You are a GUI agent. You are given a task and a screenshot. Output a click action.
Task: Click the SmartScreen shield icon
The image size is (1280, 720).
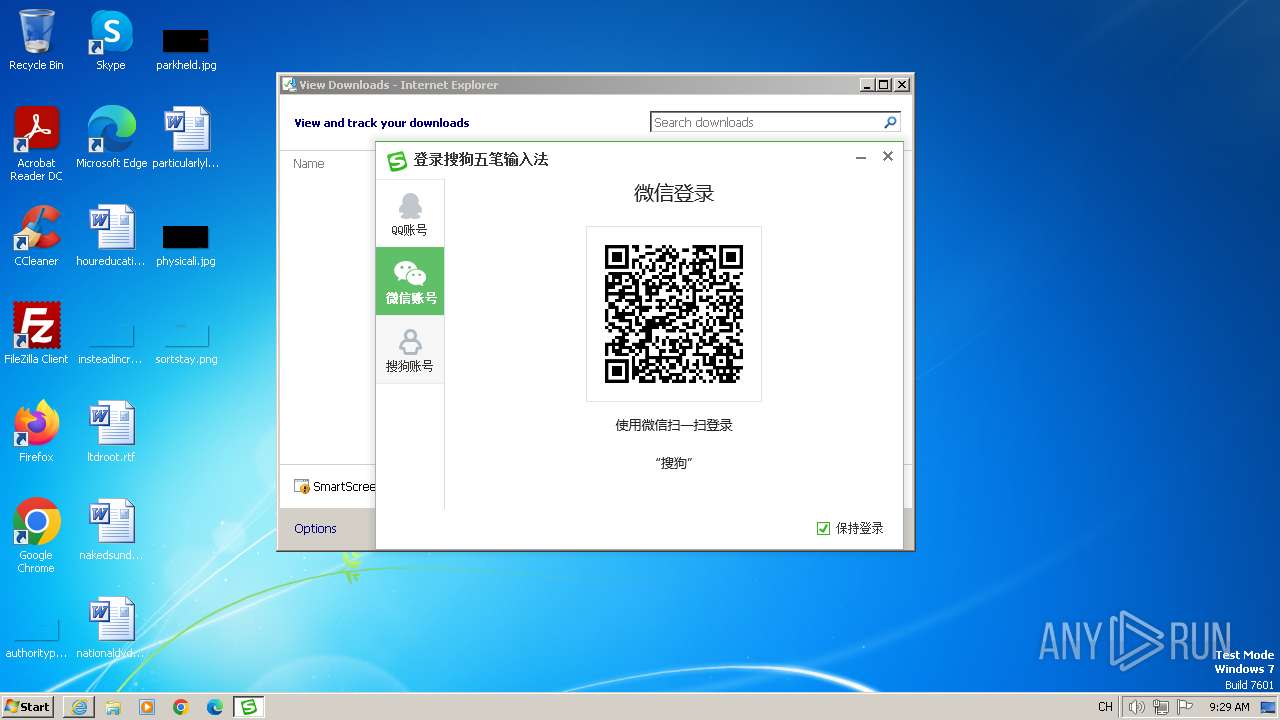[302, 487]
